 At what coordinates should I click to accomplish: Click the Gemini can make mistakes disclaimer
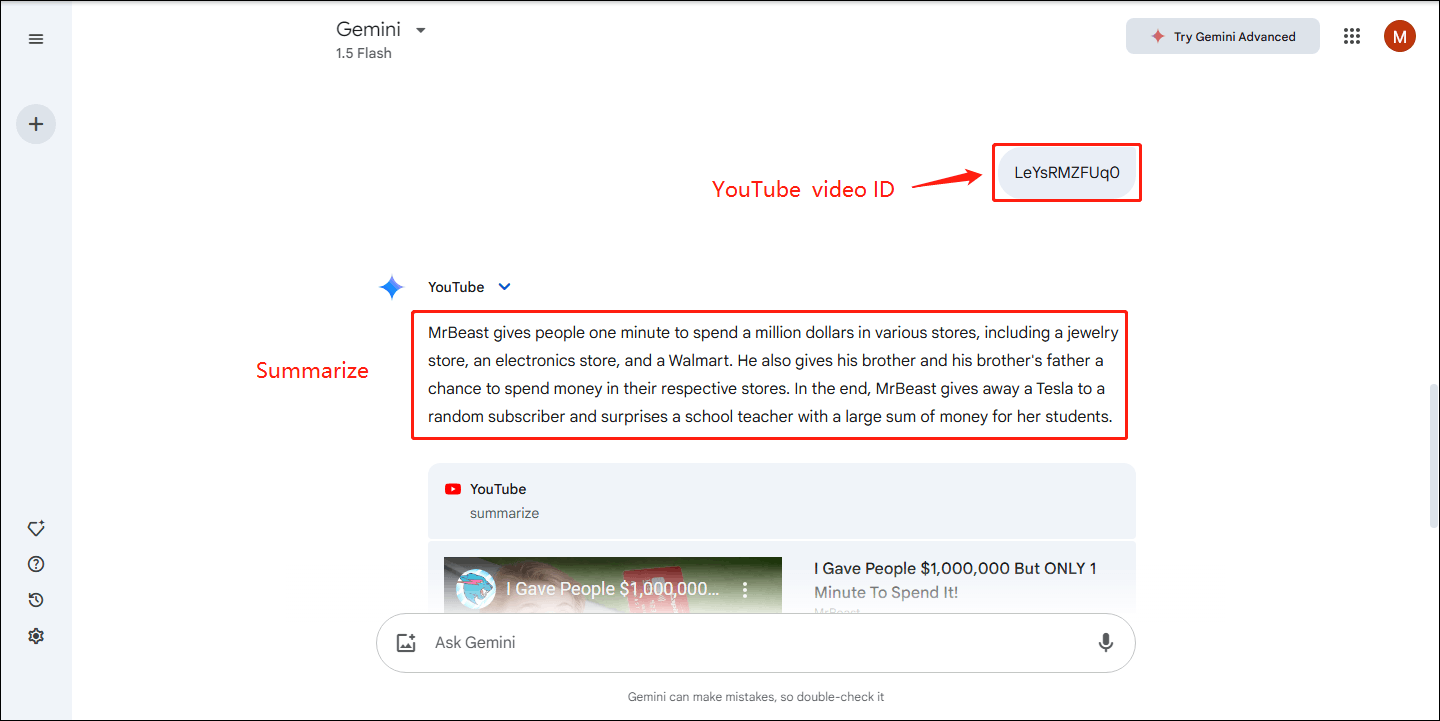click(756, 697)
